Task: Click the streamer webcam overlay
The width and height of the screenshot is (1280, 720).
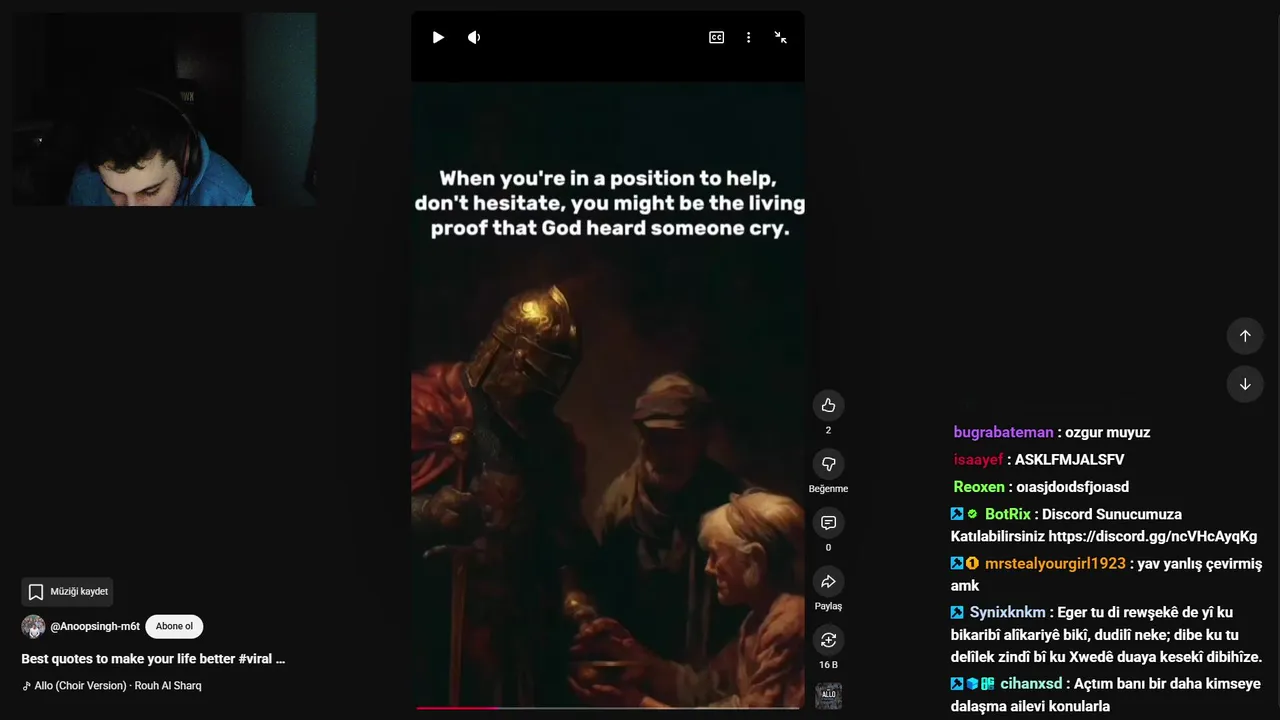Action: pyautogui.click(x=165, y=109)
